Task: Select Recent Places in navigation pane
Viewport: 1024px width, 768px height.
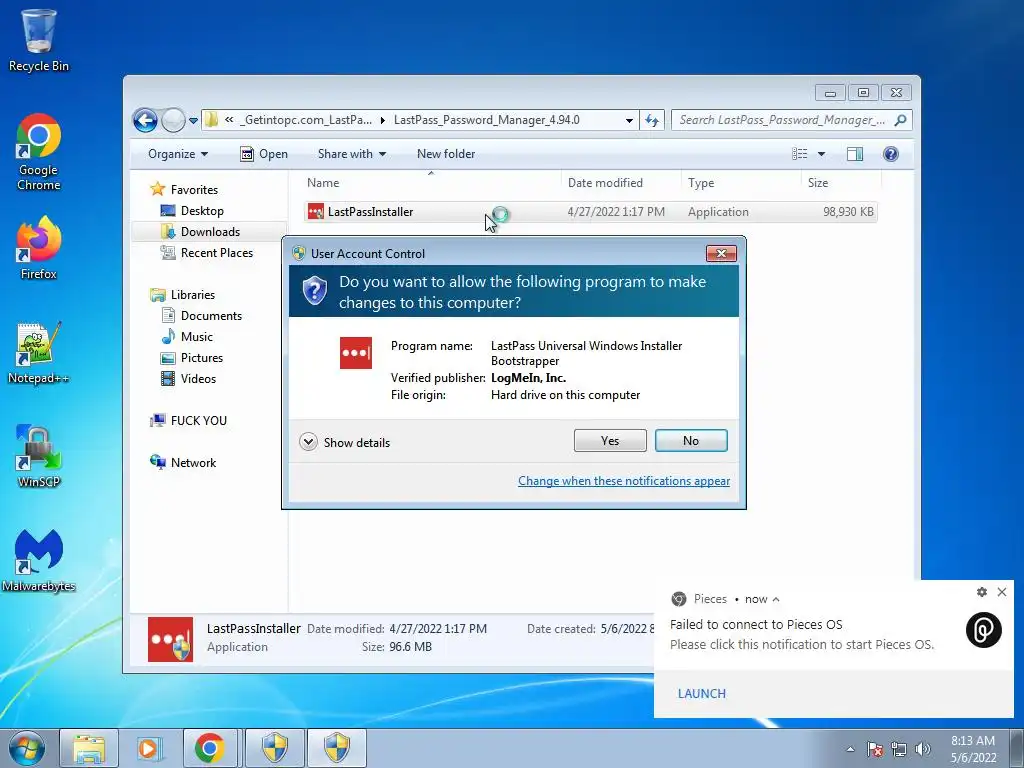Action: 206,253
